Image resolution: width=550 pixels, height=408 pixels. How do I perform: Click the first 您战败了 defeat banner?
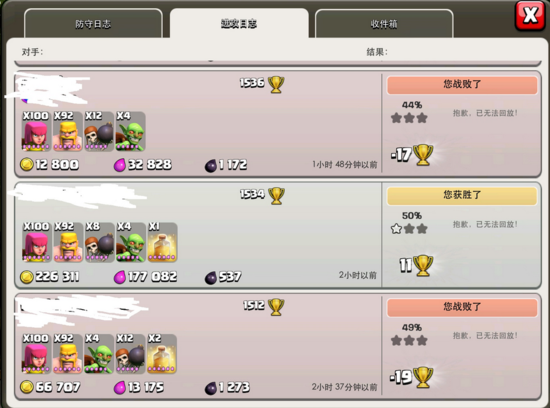[462, 85]
